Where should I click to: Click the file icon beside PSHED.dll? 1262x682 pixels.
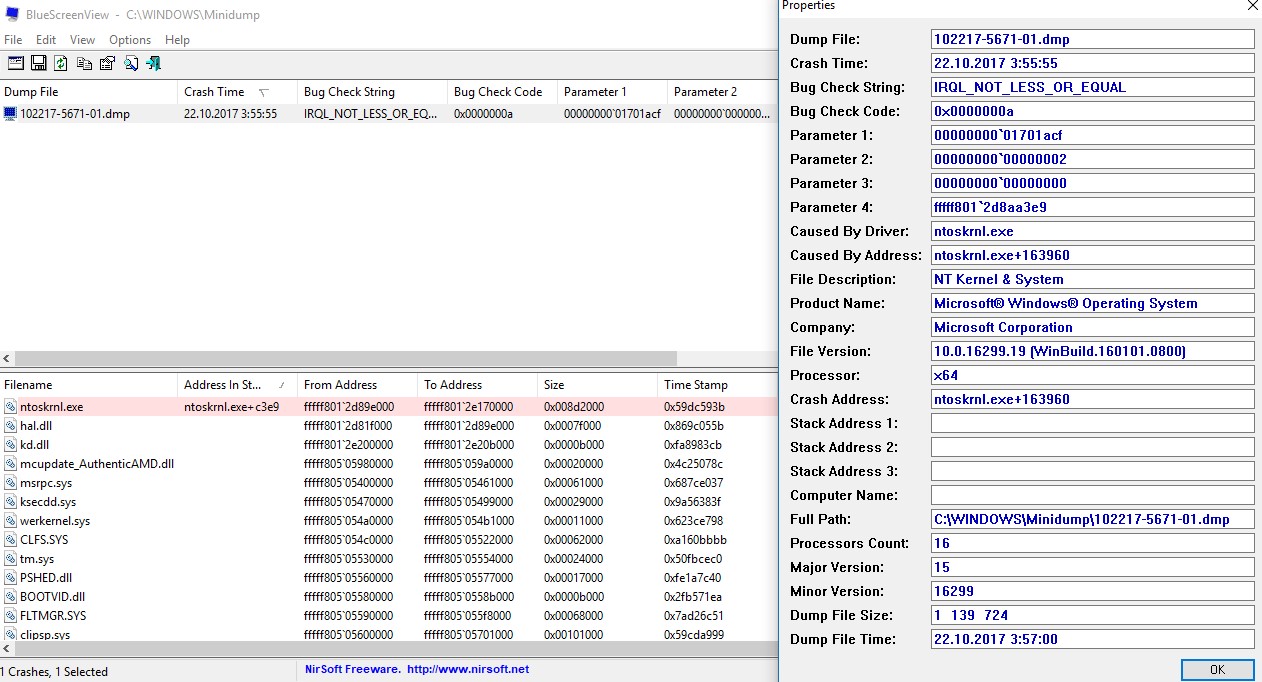pyautogui.click(x=10, y=578)
